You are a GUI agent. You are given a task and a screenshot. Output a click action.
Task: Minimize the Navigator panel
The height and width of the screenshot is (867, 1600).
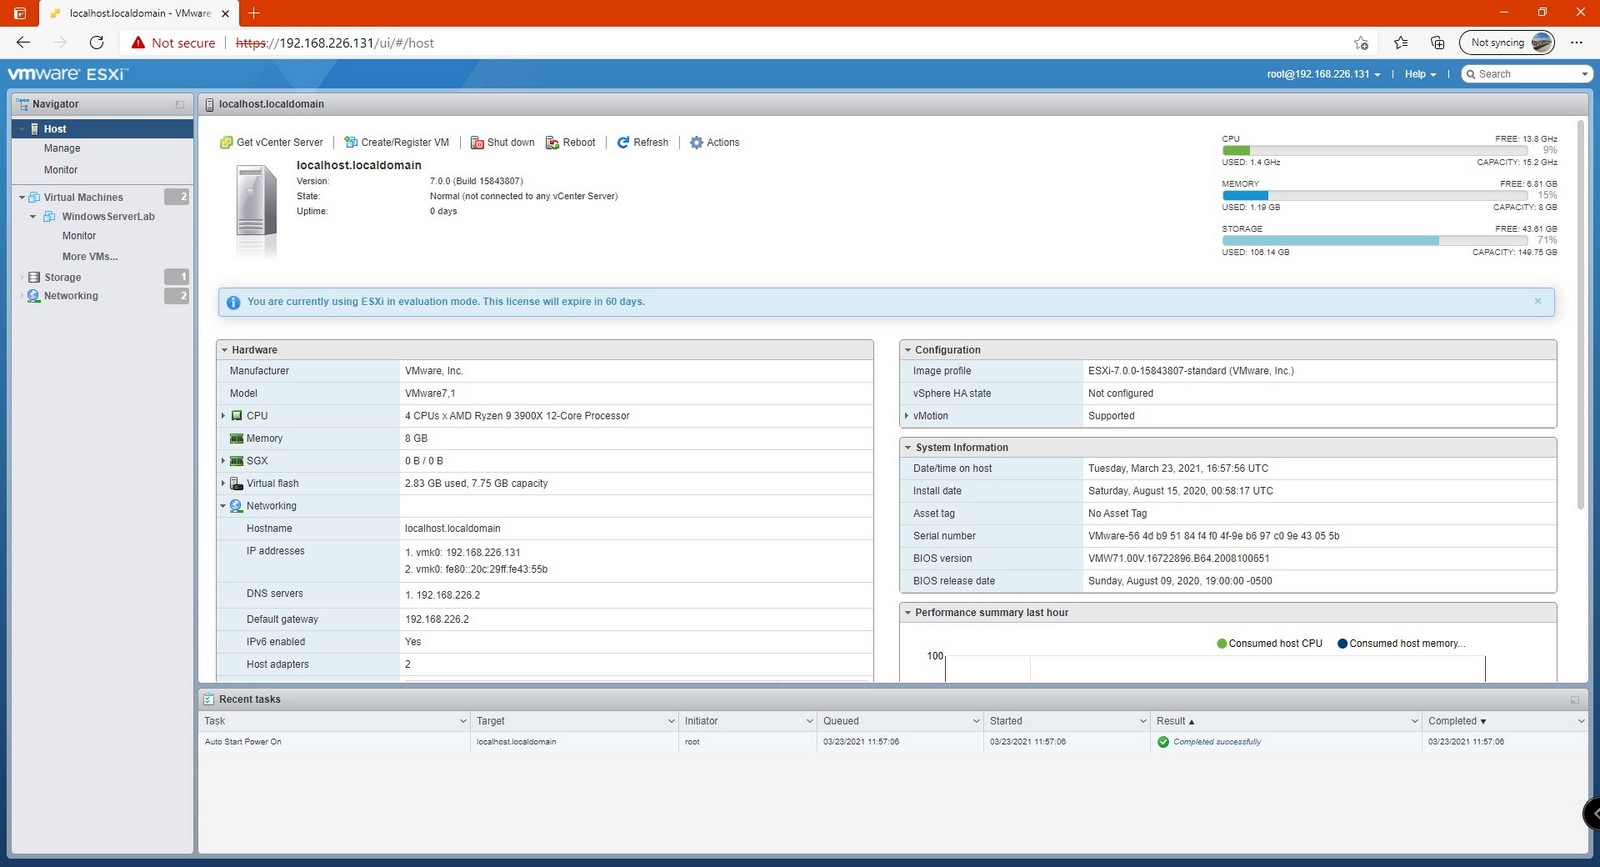[x=180, y=104]
